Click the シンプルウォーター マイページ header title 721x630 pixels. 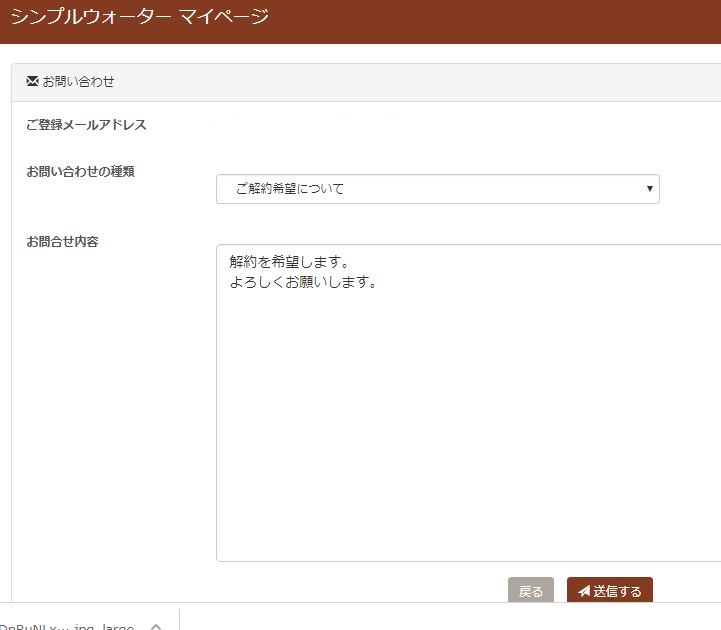pos(139,17)
